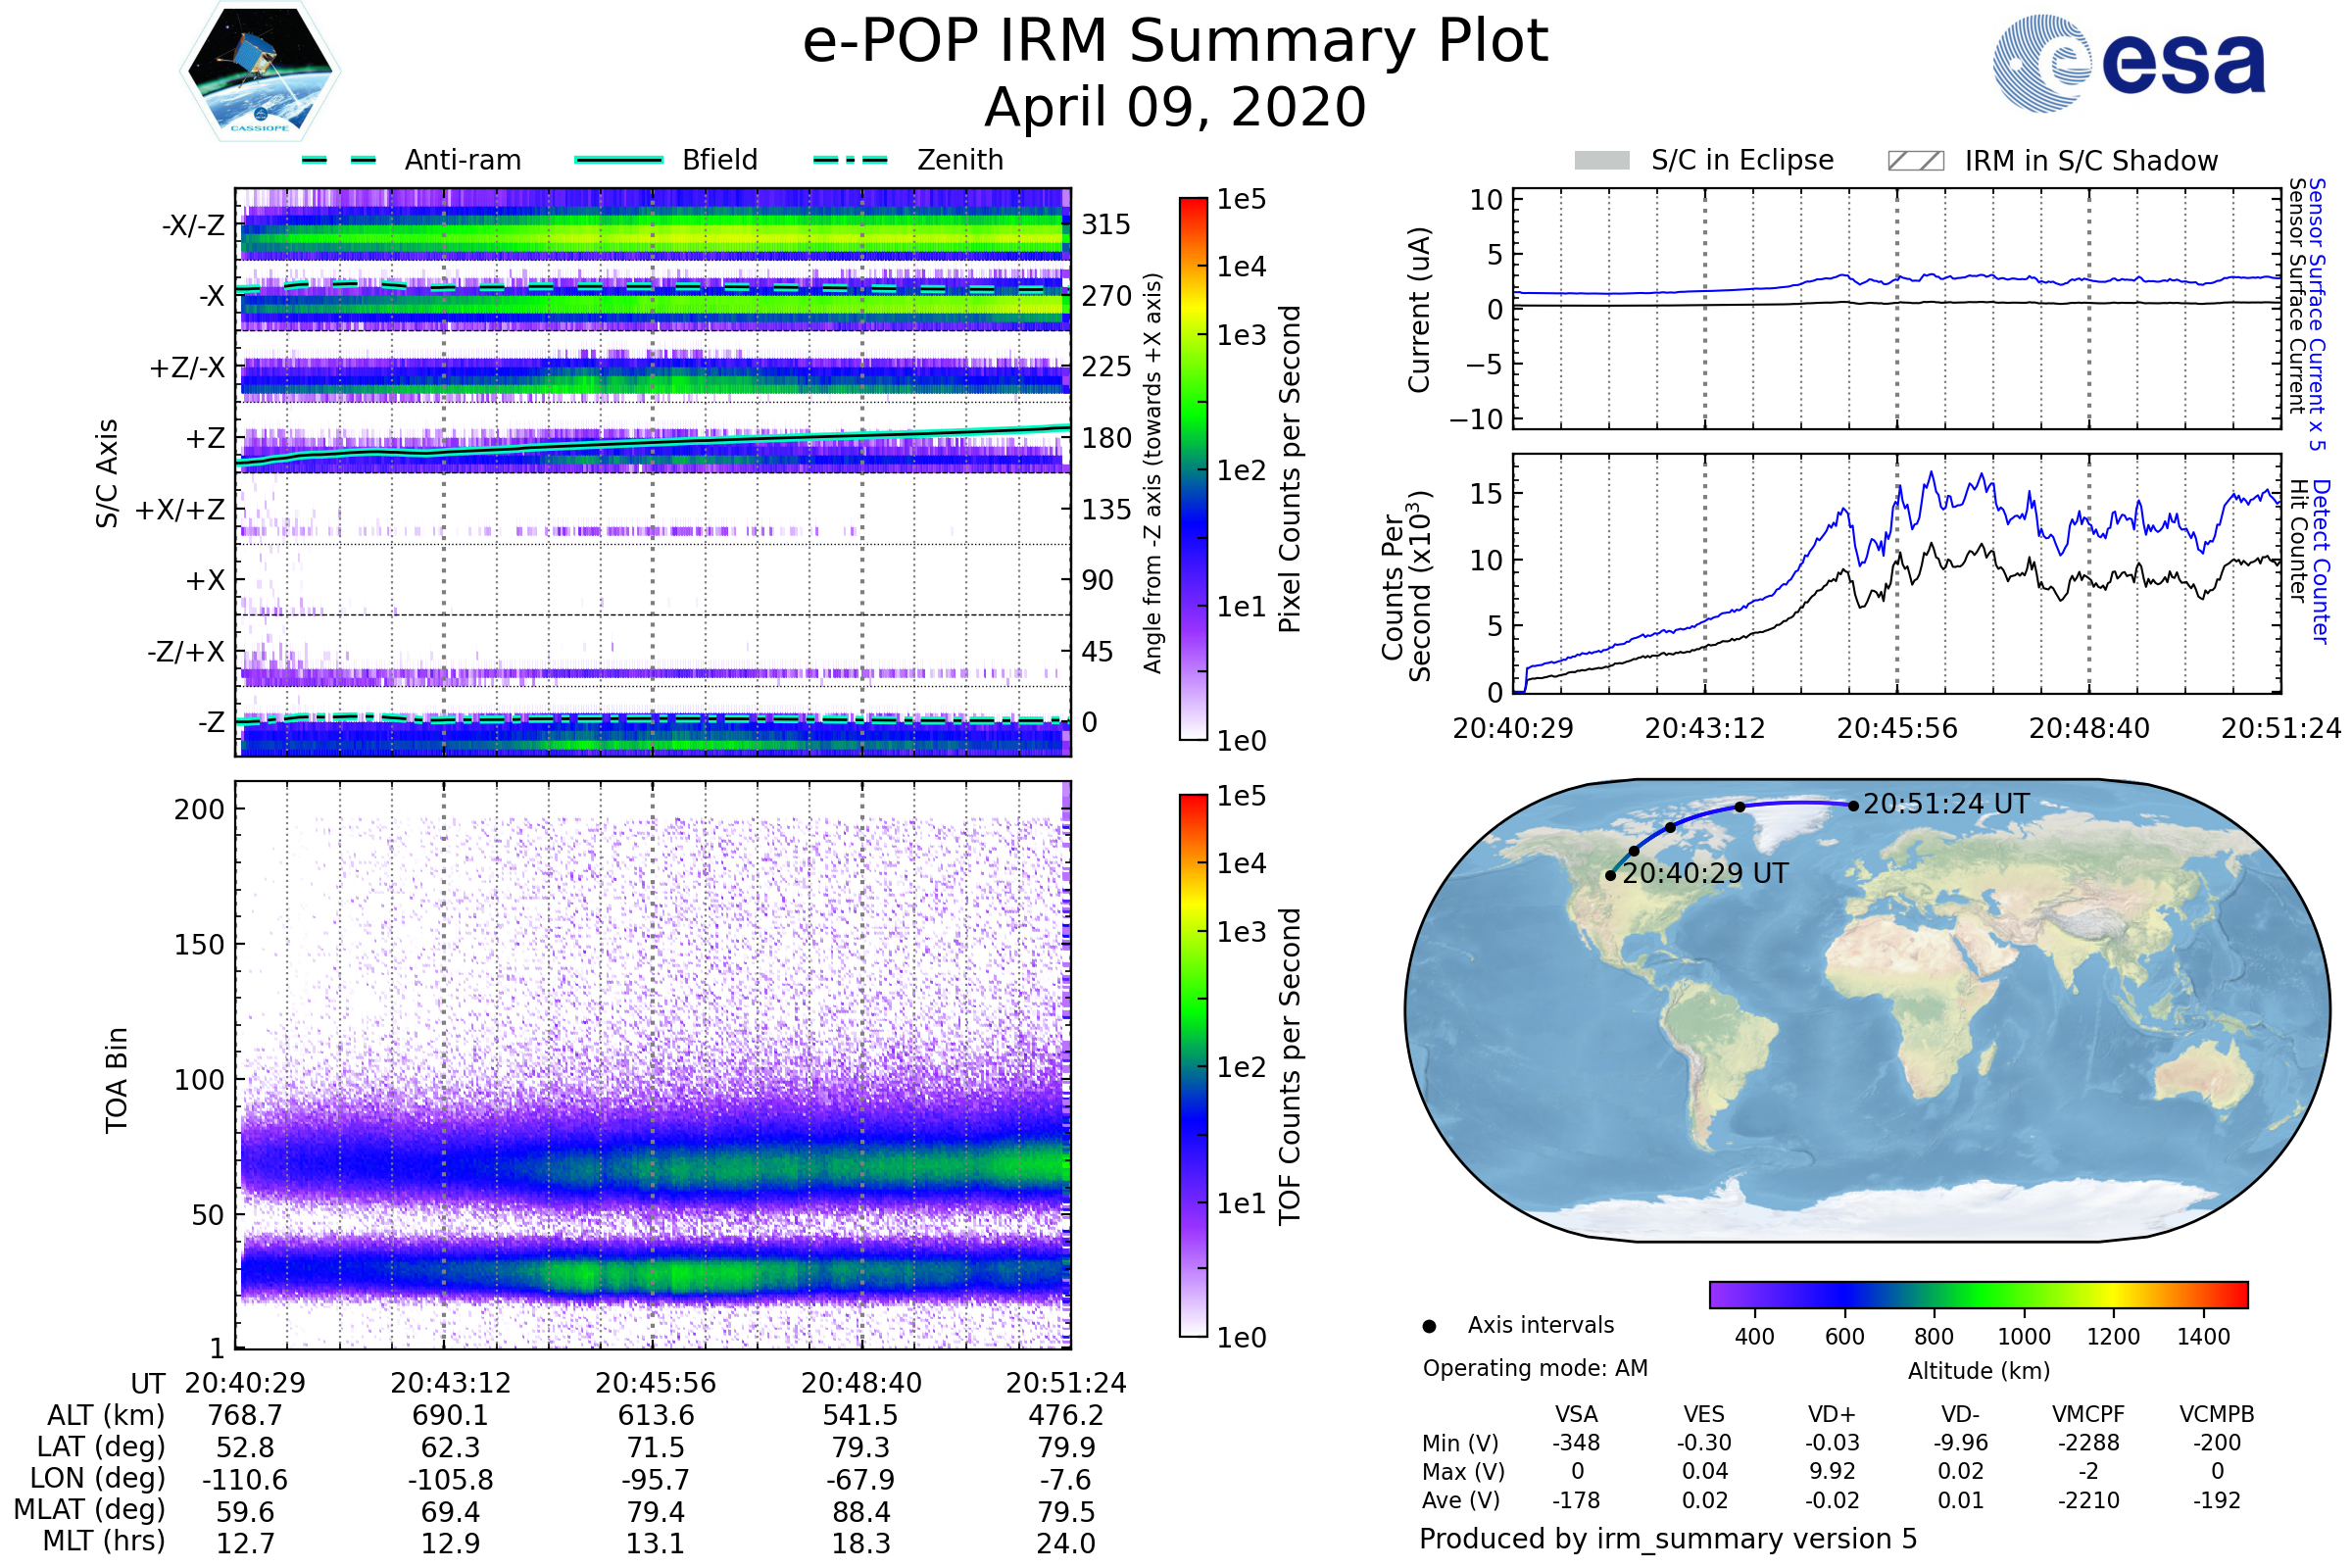This screenshot has width=2352, height=1568.
Task: Click the ESA logo
Action: pos(2128,63)
